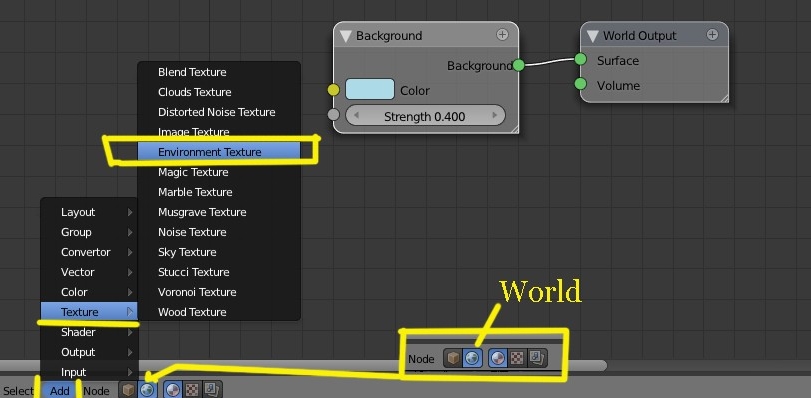Click Surface input socket on World Output
Screen dimensions: 811x398
580,59
